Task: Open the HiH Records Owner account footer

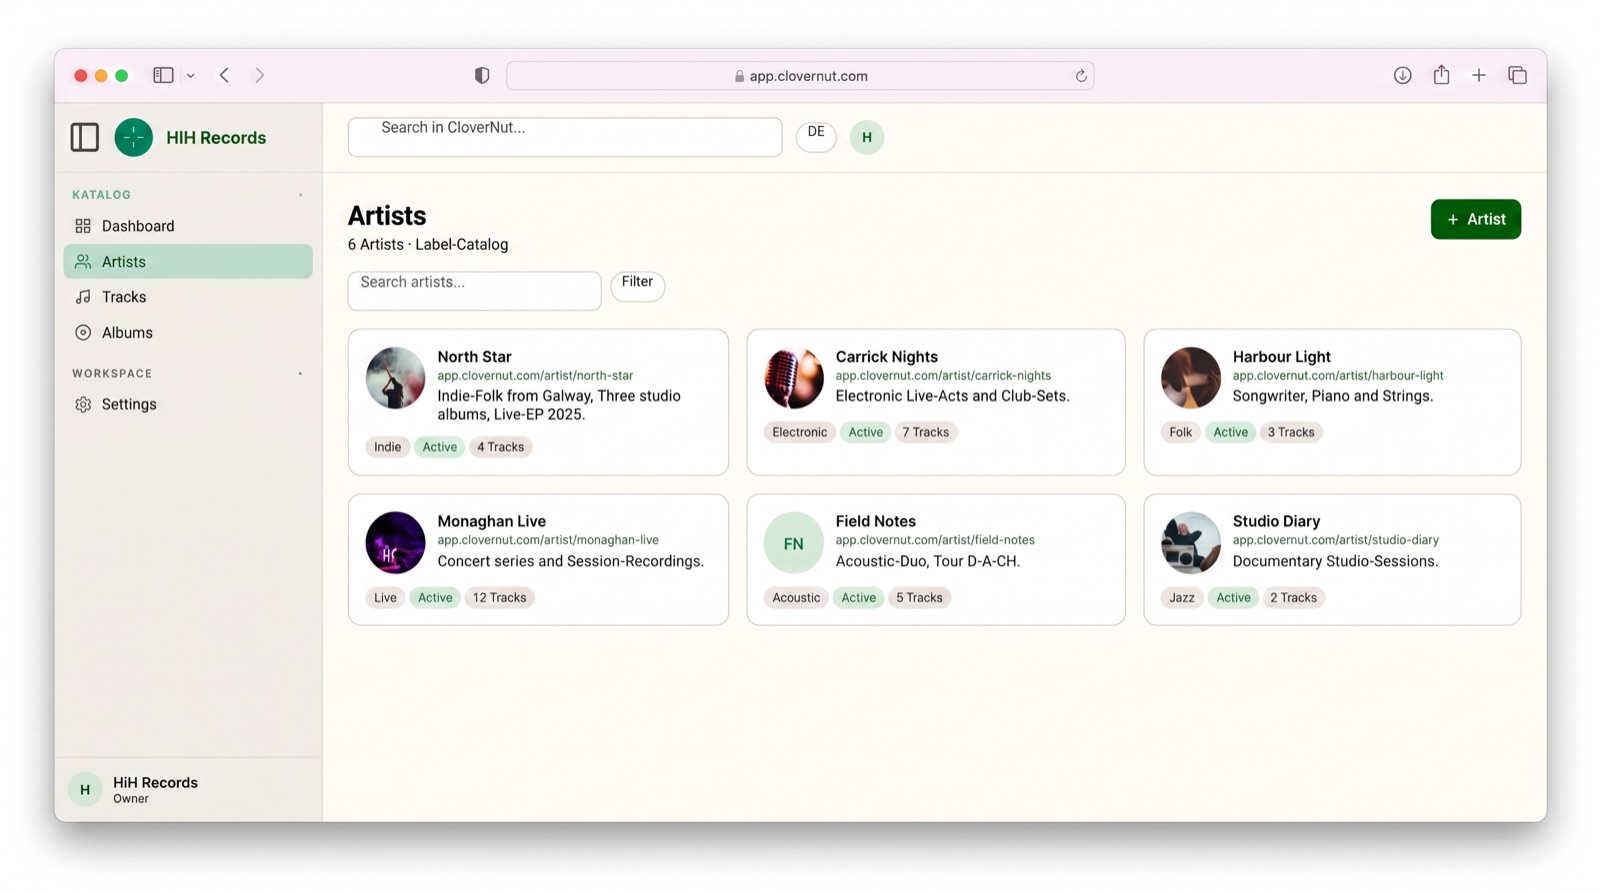Action: tap(188, 790)
